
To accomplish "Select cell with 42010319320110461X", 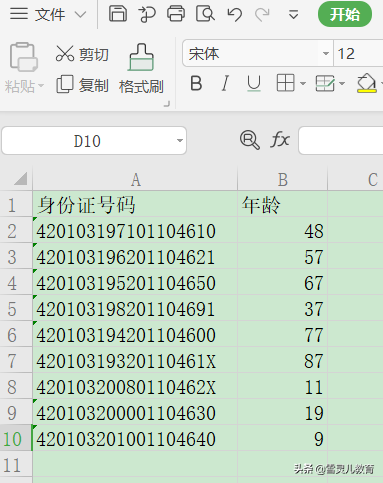I will (135, 360).
